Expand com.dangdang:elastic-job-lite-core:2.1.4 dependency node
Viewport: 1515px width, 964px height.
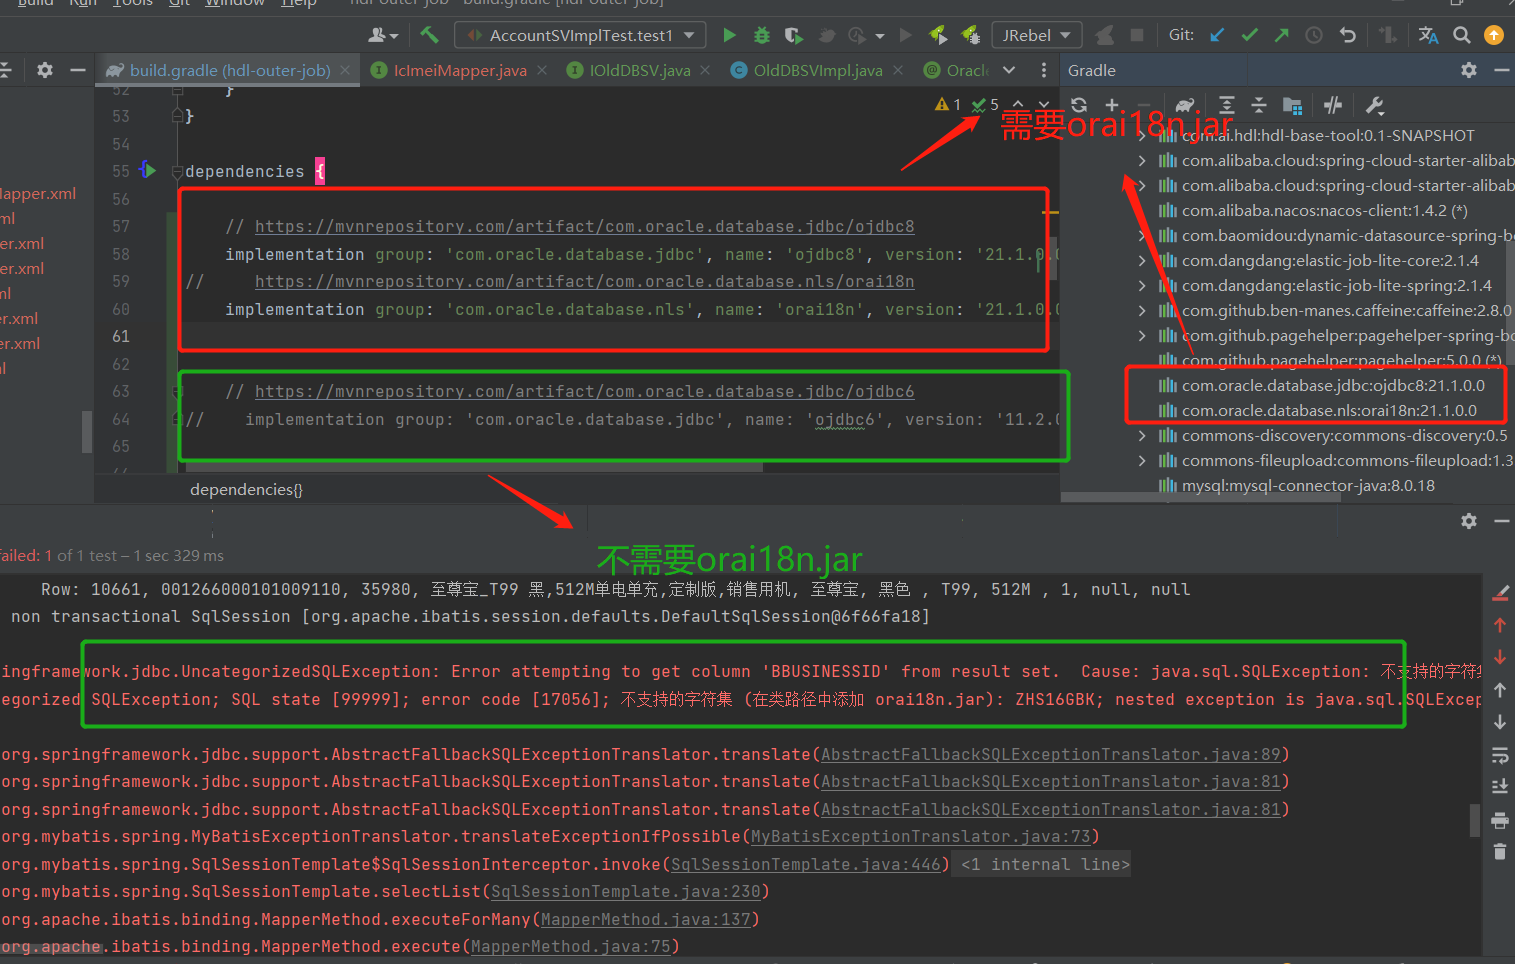(x=1143, y=260)
